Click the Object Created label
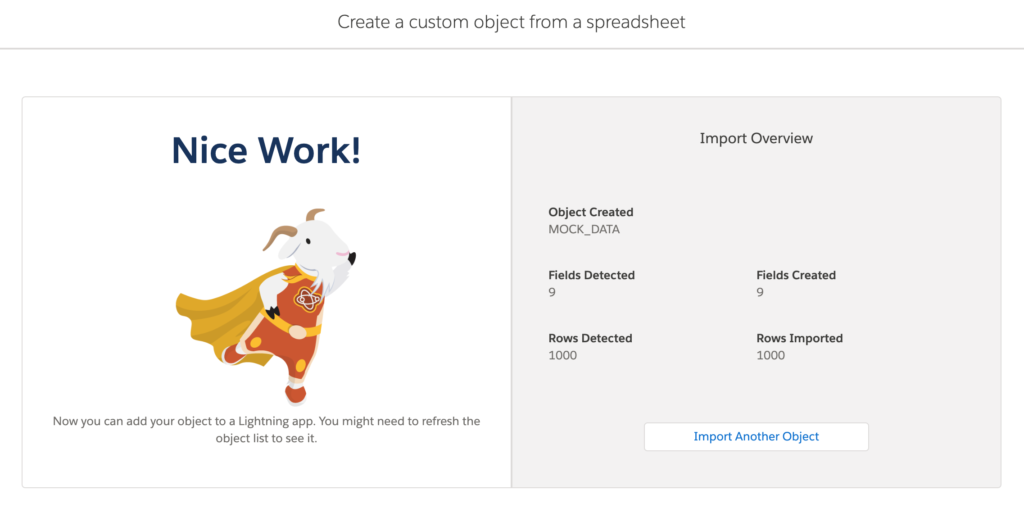The width and height of the screenshot is (1024, 508). (591, 212)
